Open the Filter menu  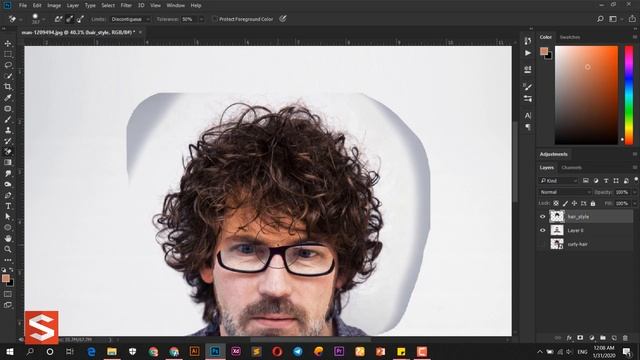[x=126, y=5]
